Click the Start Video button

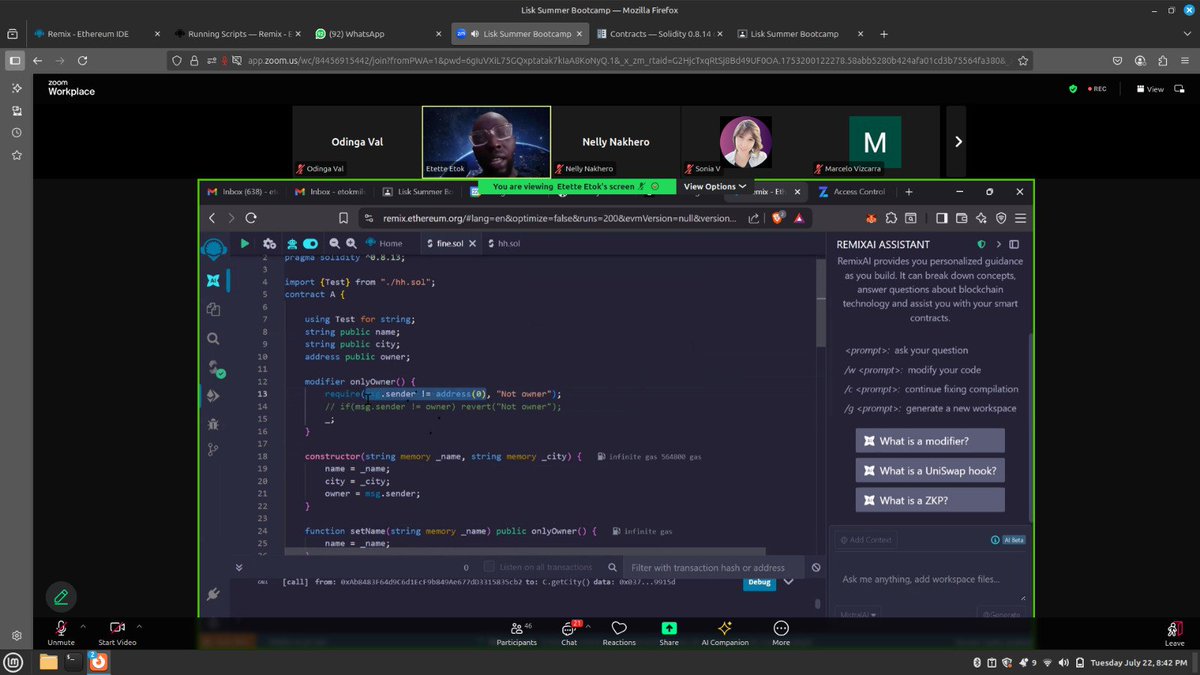click(117, 633)
